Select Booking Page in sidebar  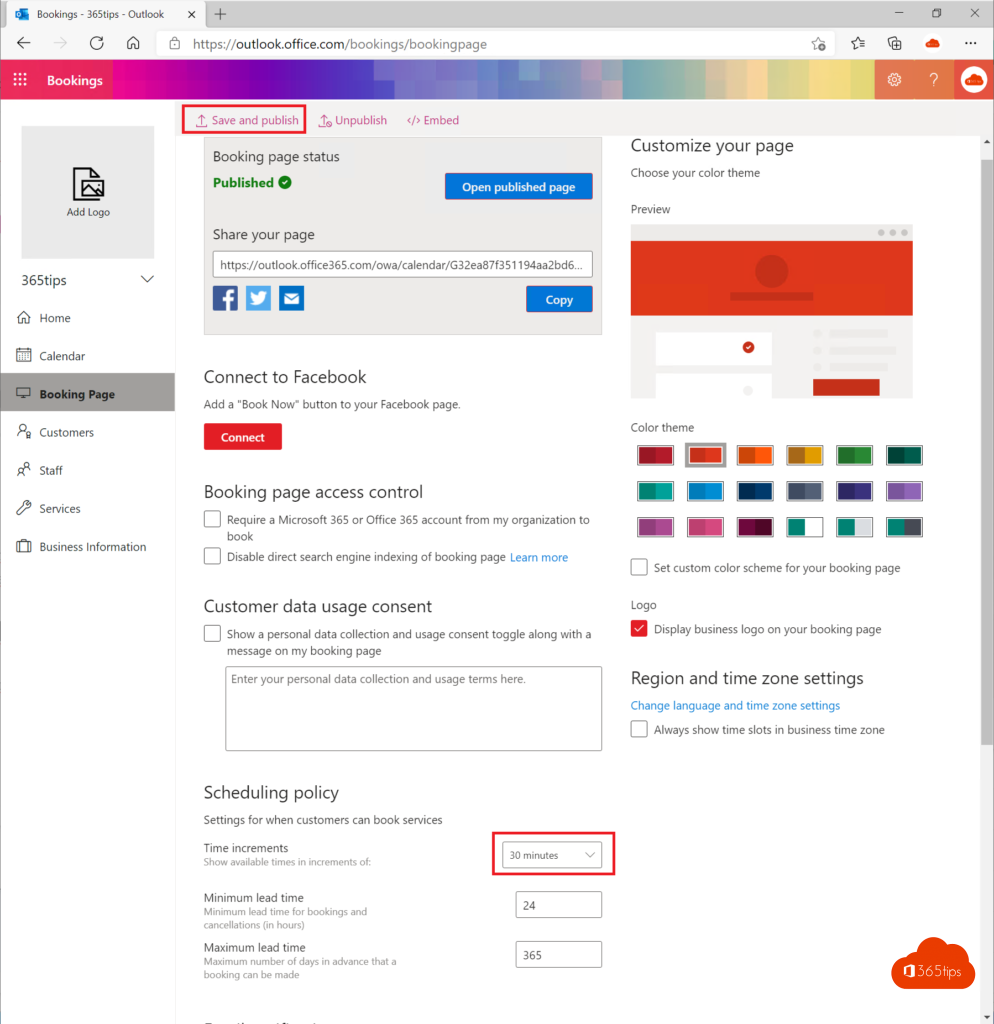(88, 394)
